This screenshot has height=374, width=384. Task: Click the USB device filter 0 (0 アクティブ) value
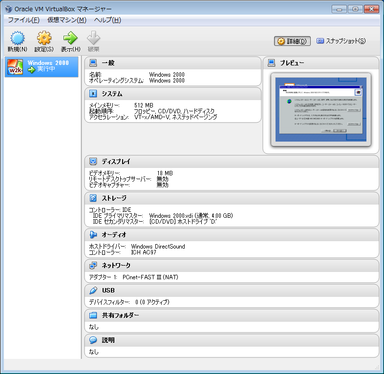pos(152,302)
